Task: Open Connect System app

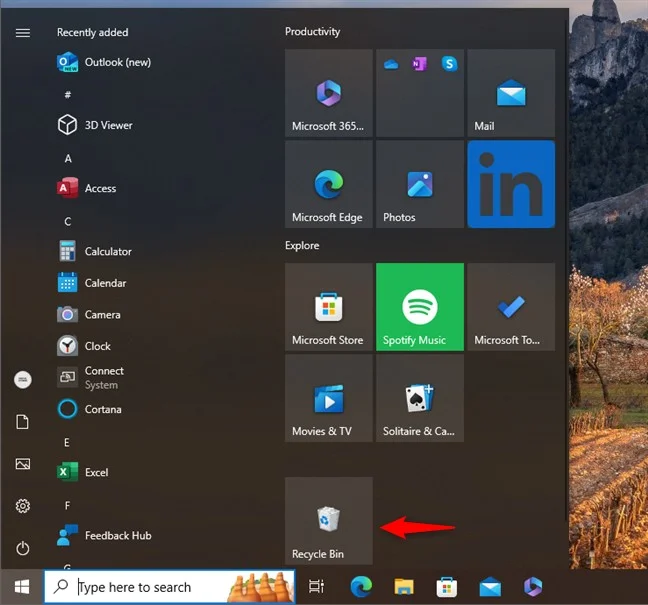Action: click(x=91, y=377)
